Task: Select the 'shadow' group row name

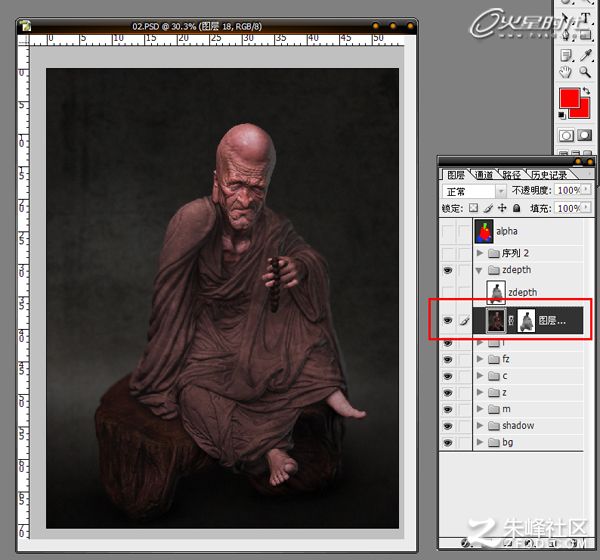Action: [518, 426]
